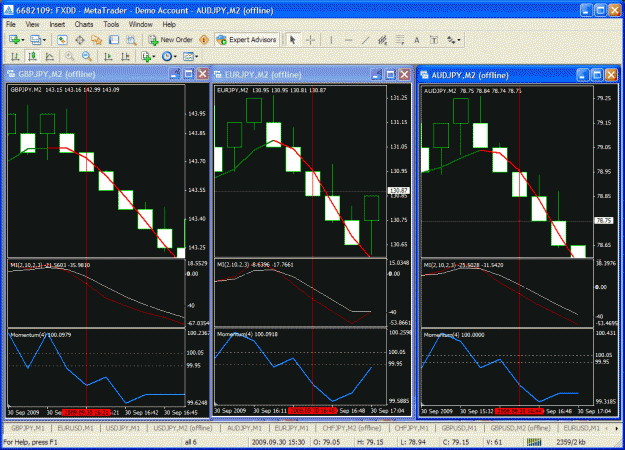Image resolution: width=625 pixels, height=450 pixels.
Task: Expand the Profiles dropdown arrow
Action: tap(44, 40)
